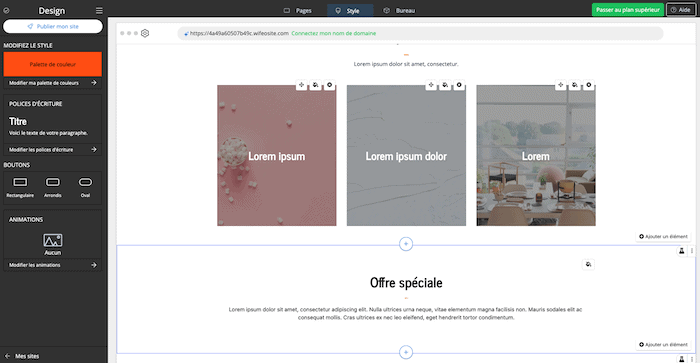
Task: Expand Modifier ma palette de couleurs
Action: (x=53, y=83)
